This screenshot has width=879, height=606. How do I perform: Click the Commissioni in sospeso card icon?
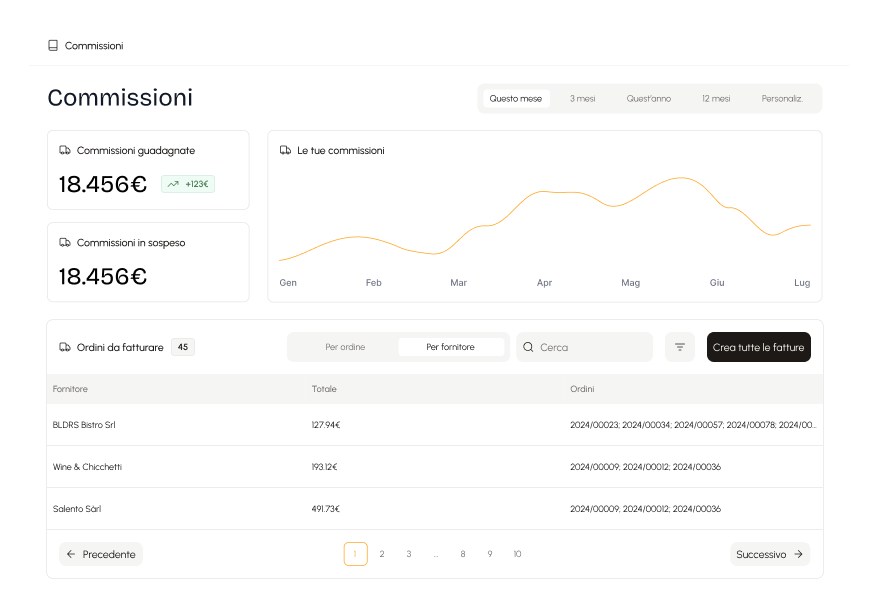pyautogui.click(x=66, y=242)
